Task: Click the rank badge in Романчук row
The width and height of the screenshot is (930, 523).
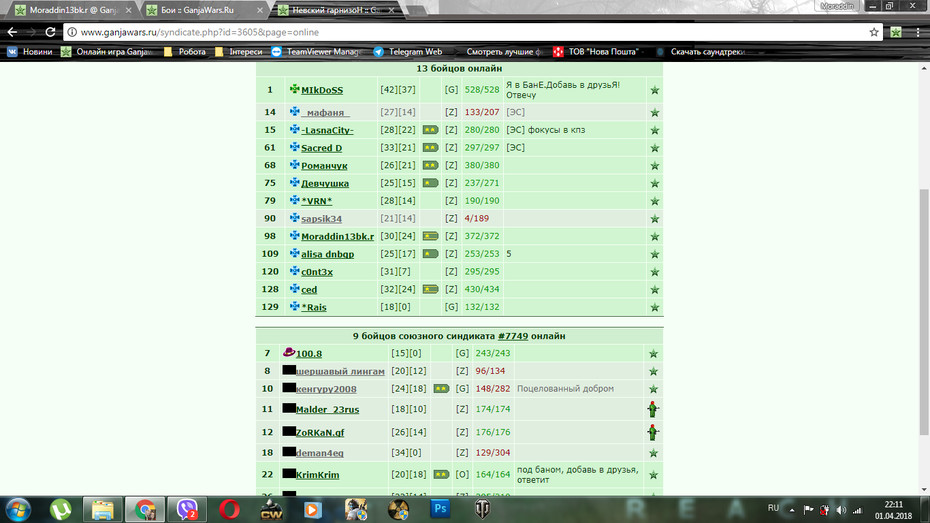Action: (430, 165)
